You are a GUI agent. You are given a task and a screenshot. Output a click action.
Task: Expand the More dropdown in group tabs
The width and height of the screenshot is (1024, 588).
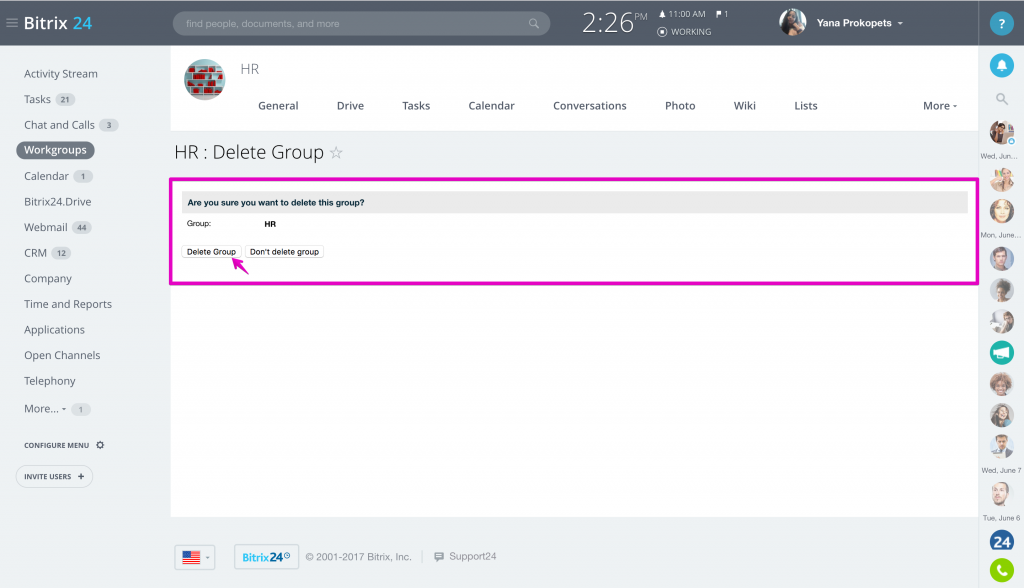(940, 106)
